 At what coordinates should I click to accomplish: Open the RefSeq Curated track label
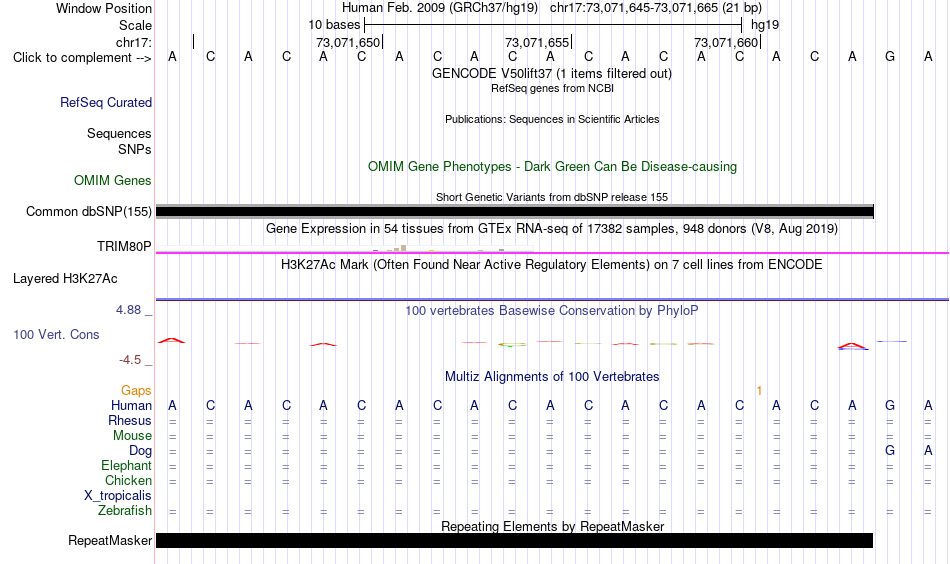point(106,102)
